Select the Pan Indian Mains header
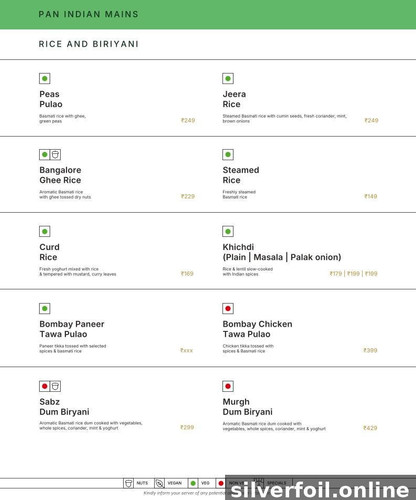 pyautogui.click(x=88, y=14)
